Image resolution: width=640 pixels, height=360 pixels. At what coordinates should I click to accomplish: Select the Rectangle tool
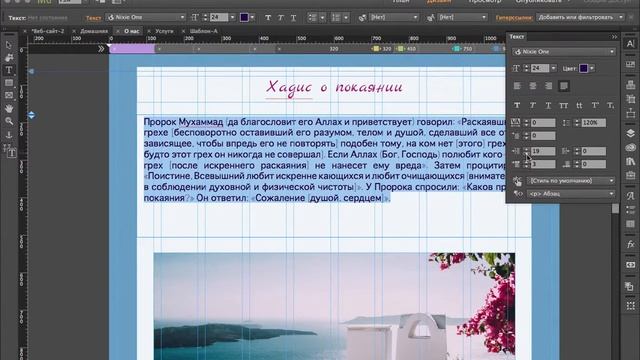9,83
